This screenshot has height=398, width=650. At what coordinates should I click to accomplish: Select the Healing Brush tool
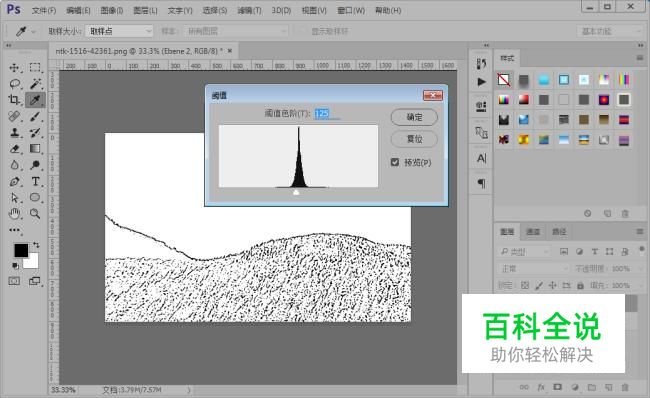click(x=15, y=116)
